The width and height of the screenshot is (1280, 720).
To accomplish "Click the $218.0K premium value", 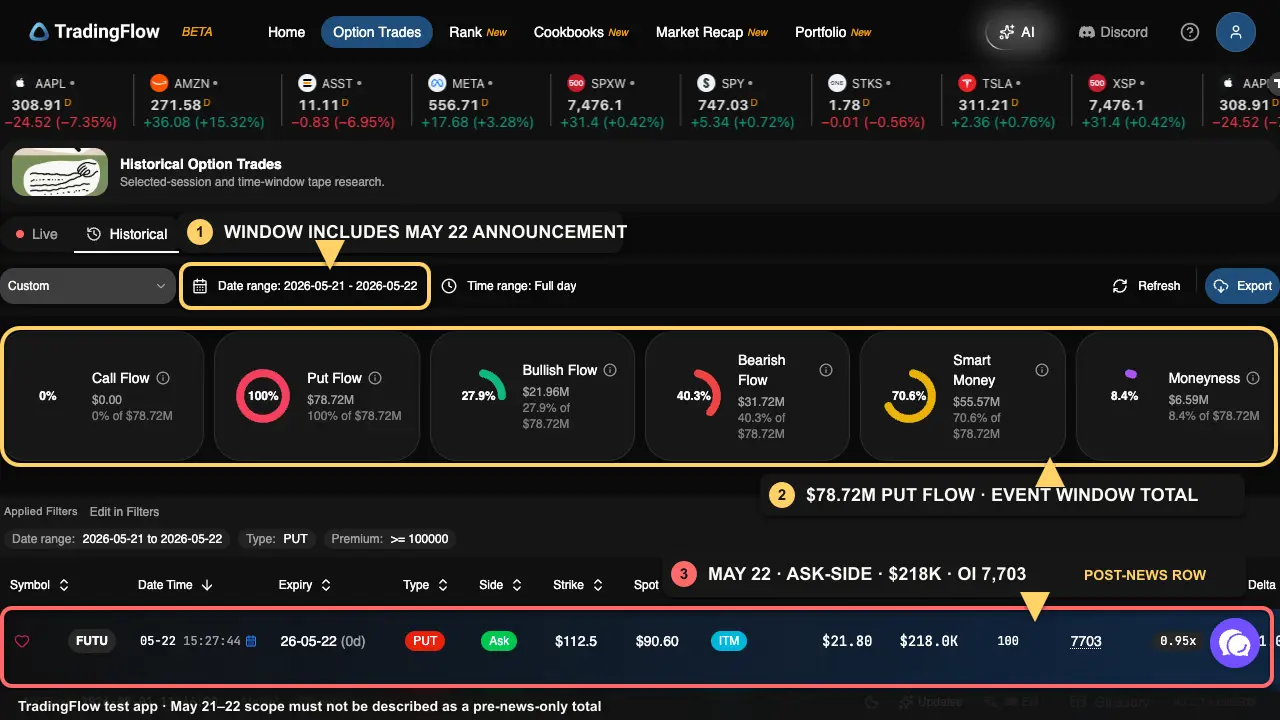I will (928, 641).
